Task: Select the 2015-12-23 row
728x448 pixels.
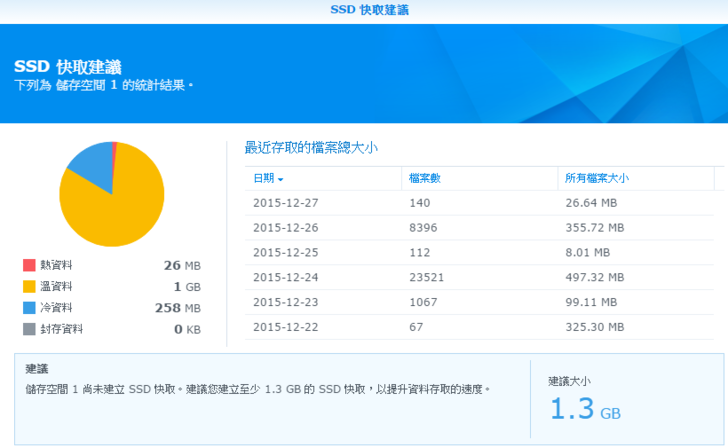Action: 480,301
